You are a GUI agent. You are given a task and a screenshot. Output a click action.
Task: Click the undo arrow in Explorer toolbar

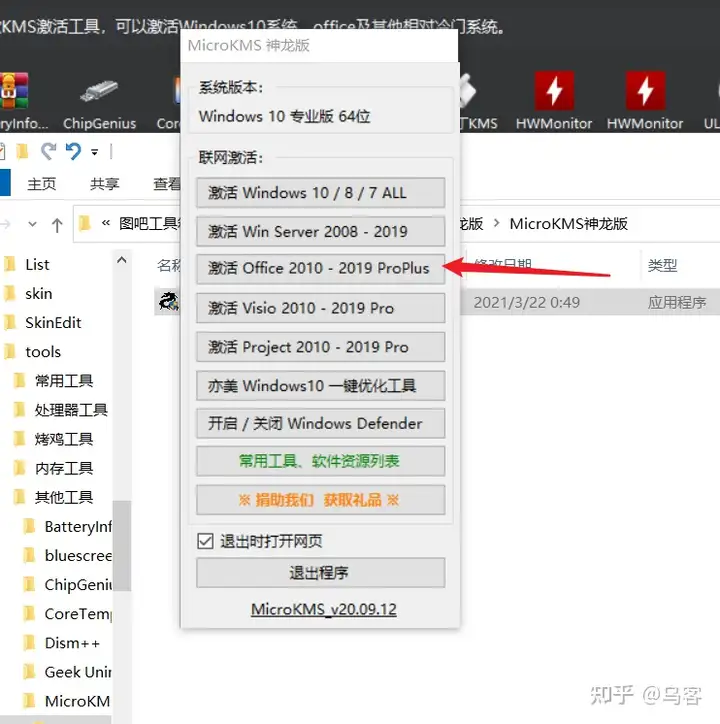point(73,151)
